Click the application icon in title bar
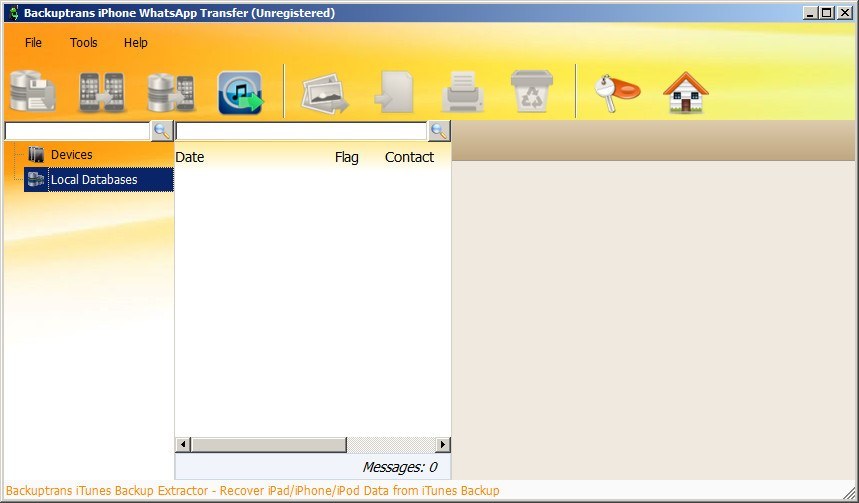 [14, 13]
